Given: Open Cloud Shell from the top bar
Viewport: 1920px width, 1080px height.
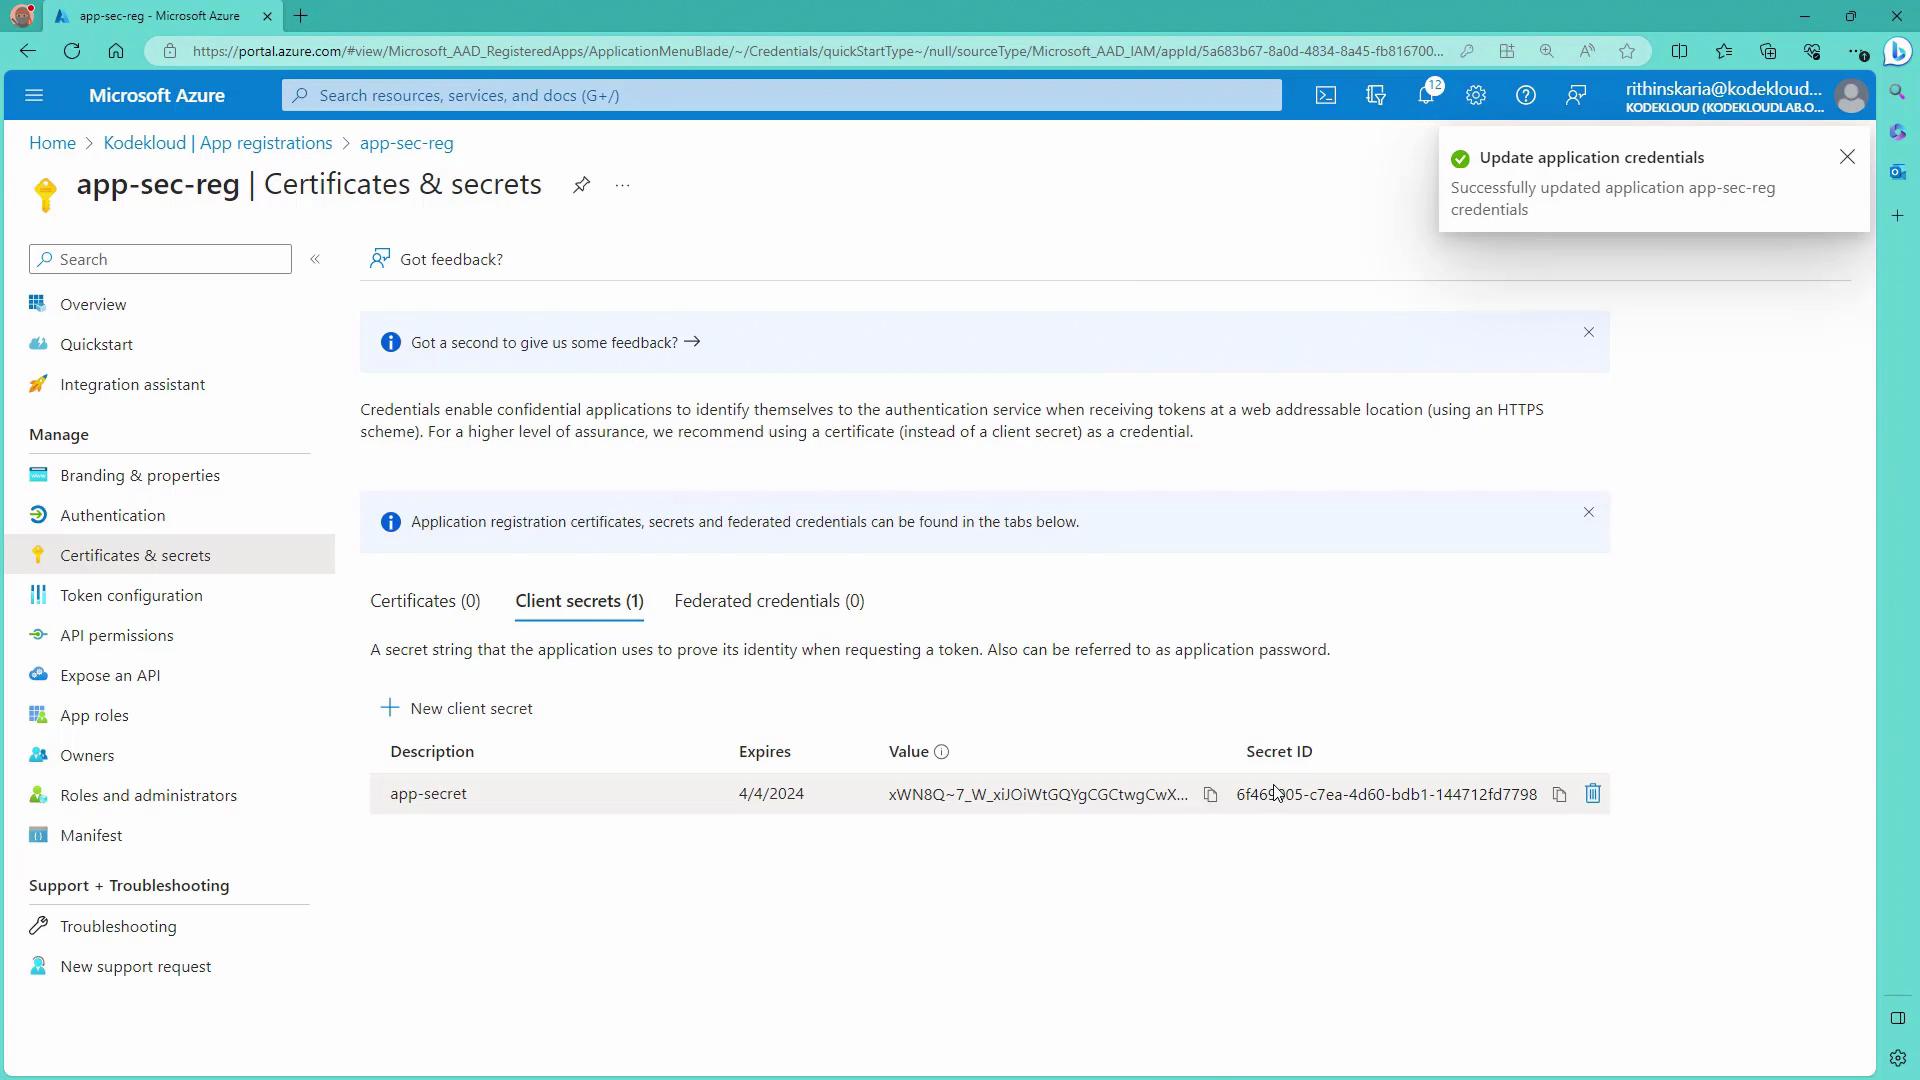Looking at the screenshot, I should tap(1325, 95).
